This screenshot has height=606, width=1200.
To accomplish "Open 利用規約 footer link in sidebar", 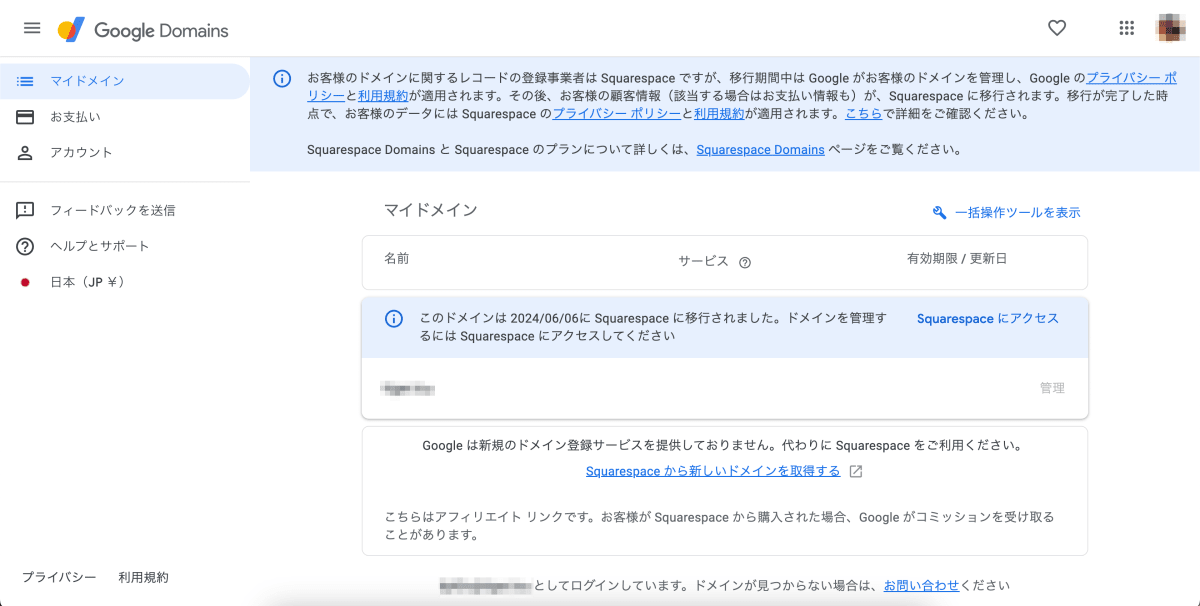I will pos(143,578).
